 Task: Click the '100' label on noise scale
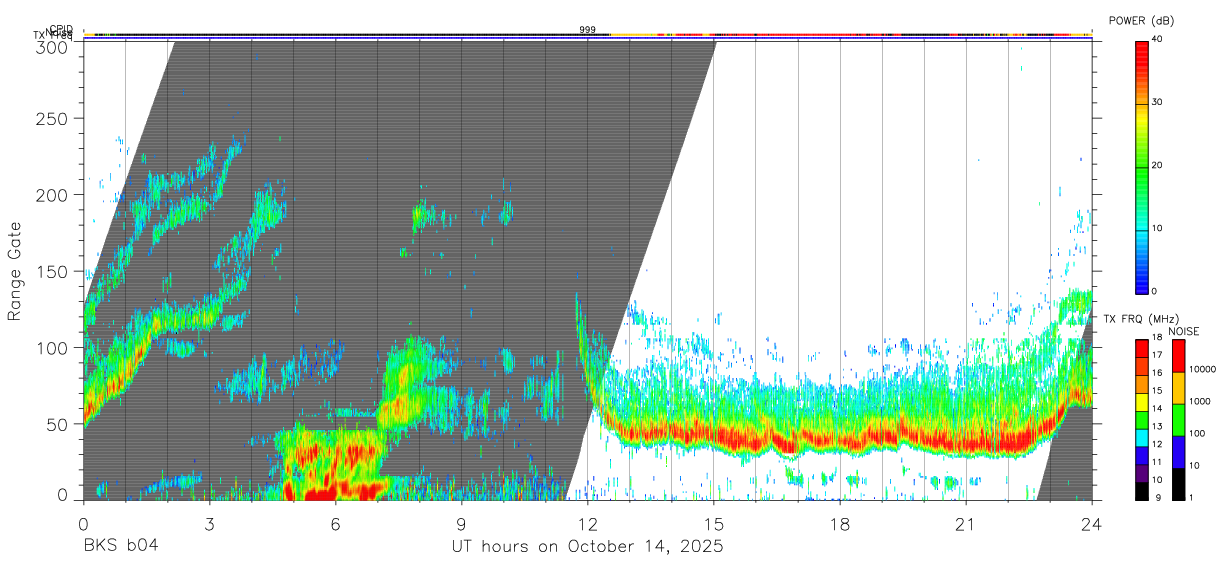1197,434
